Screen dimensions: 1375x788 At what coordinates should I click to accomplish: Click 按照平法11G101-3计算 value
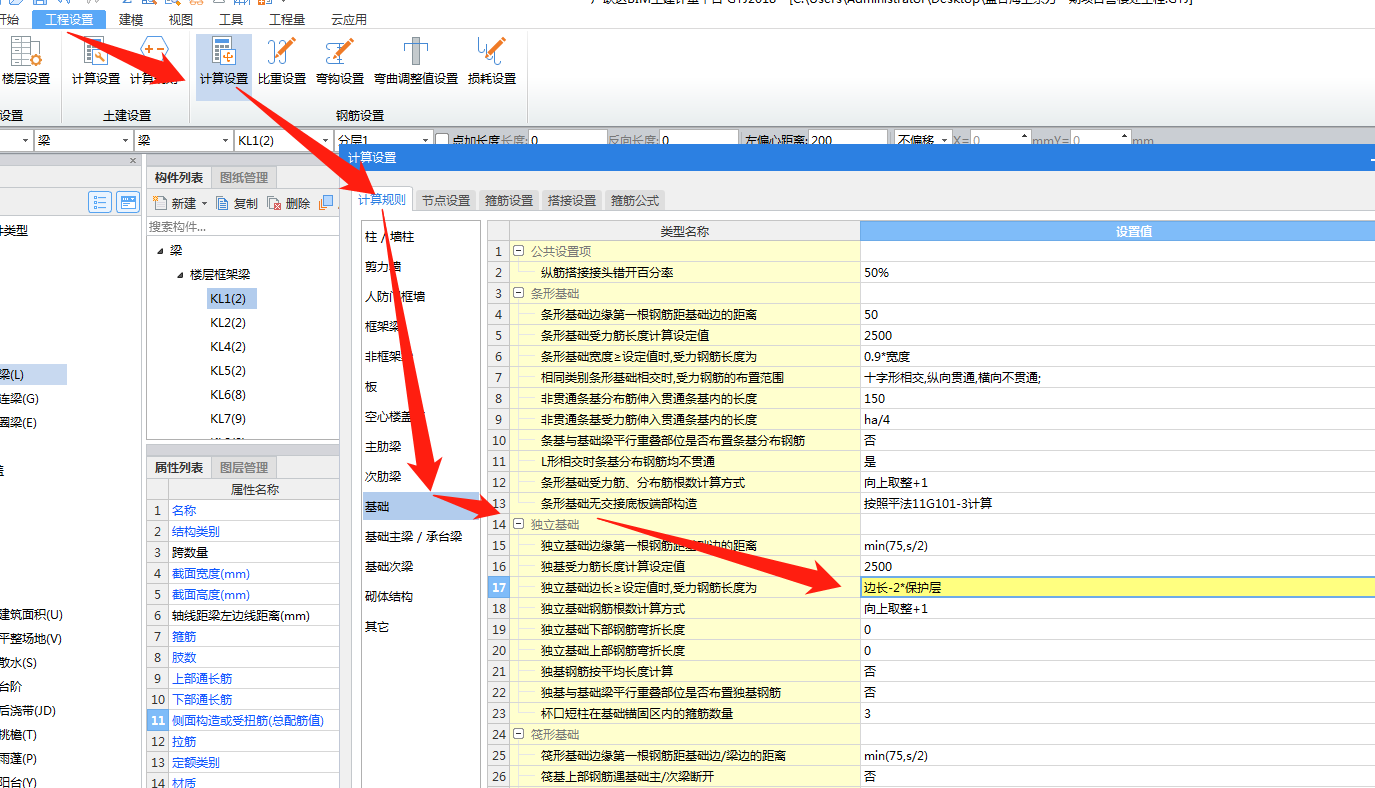[x=1117, y=503]
